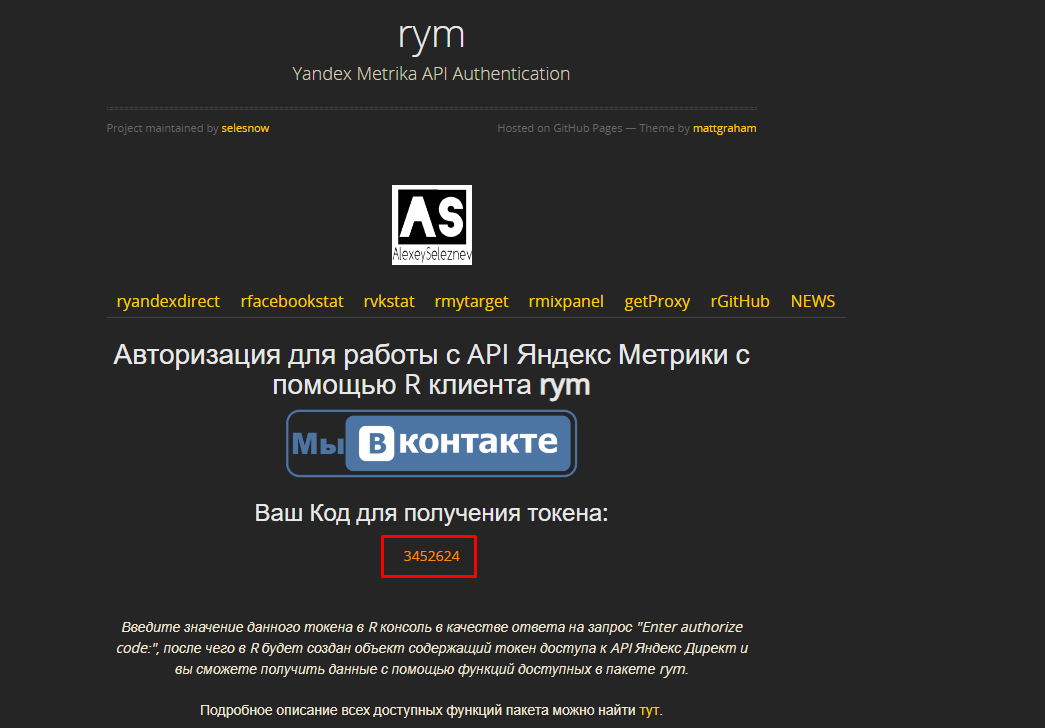The height and width of the screenshot is (728, 1045).
Task: Open the NEWS section
Action: [812, 301]
